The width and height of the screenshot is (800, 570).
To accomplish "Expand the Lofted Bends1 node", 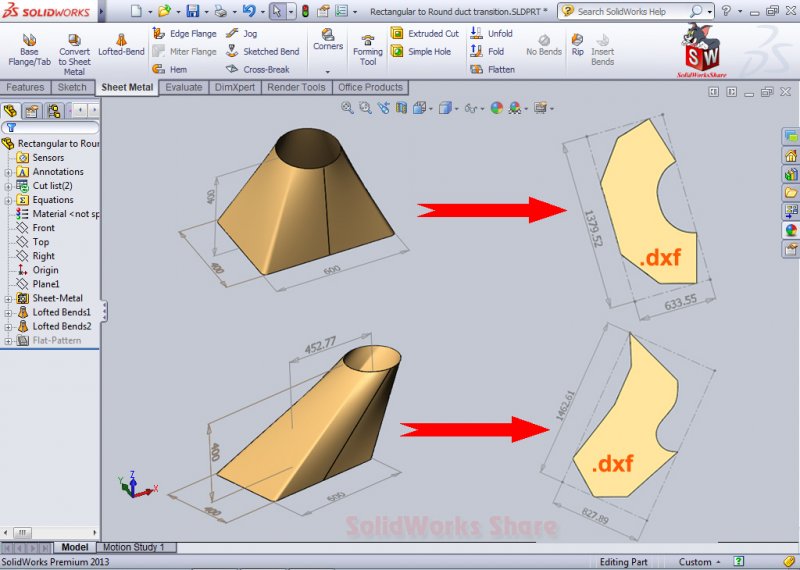I will [x=8, y=313].
